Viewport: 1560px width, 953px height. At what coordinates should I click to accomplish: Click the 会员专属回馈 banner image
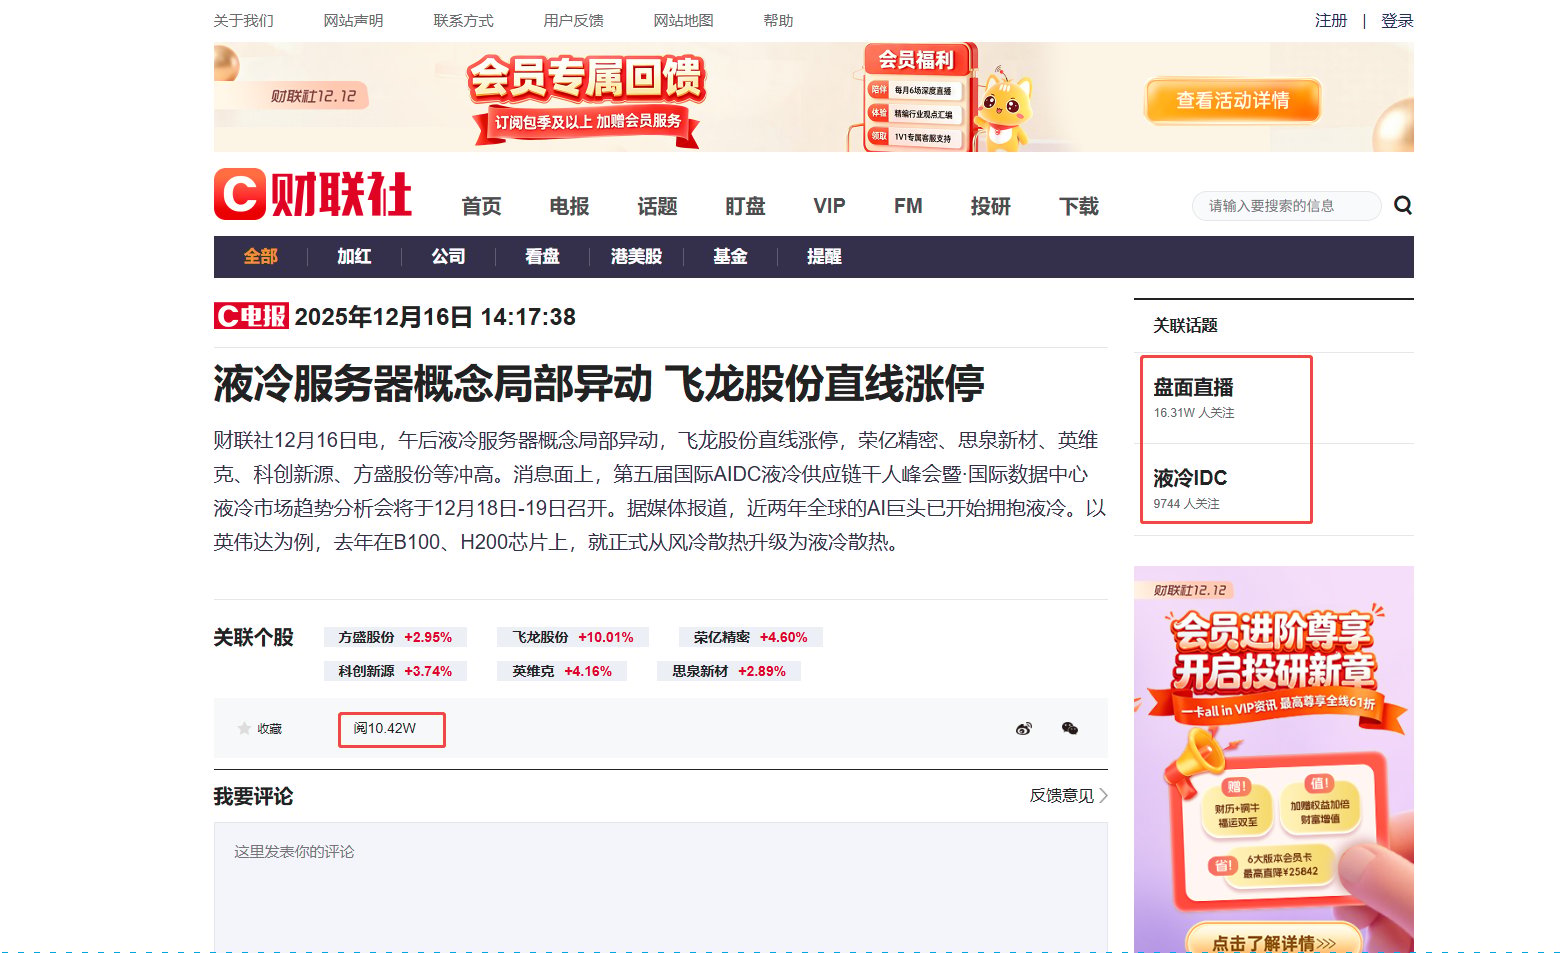(x=813, y=97)
